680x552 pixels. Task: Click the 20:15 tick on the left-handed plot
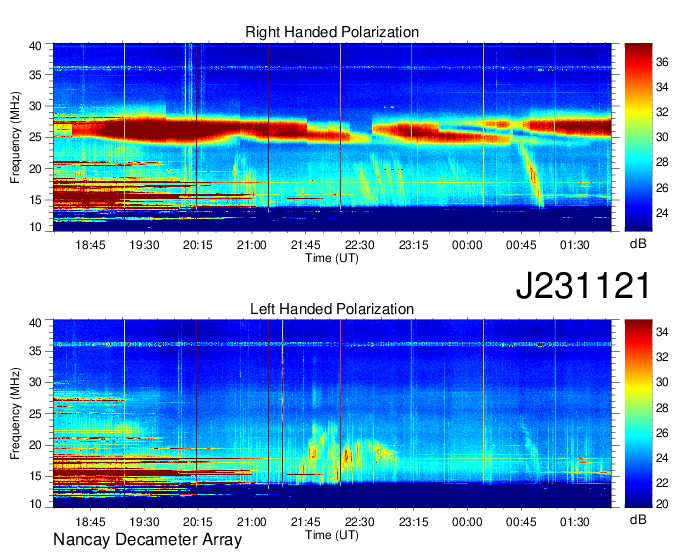click(x=198, y=522)
